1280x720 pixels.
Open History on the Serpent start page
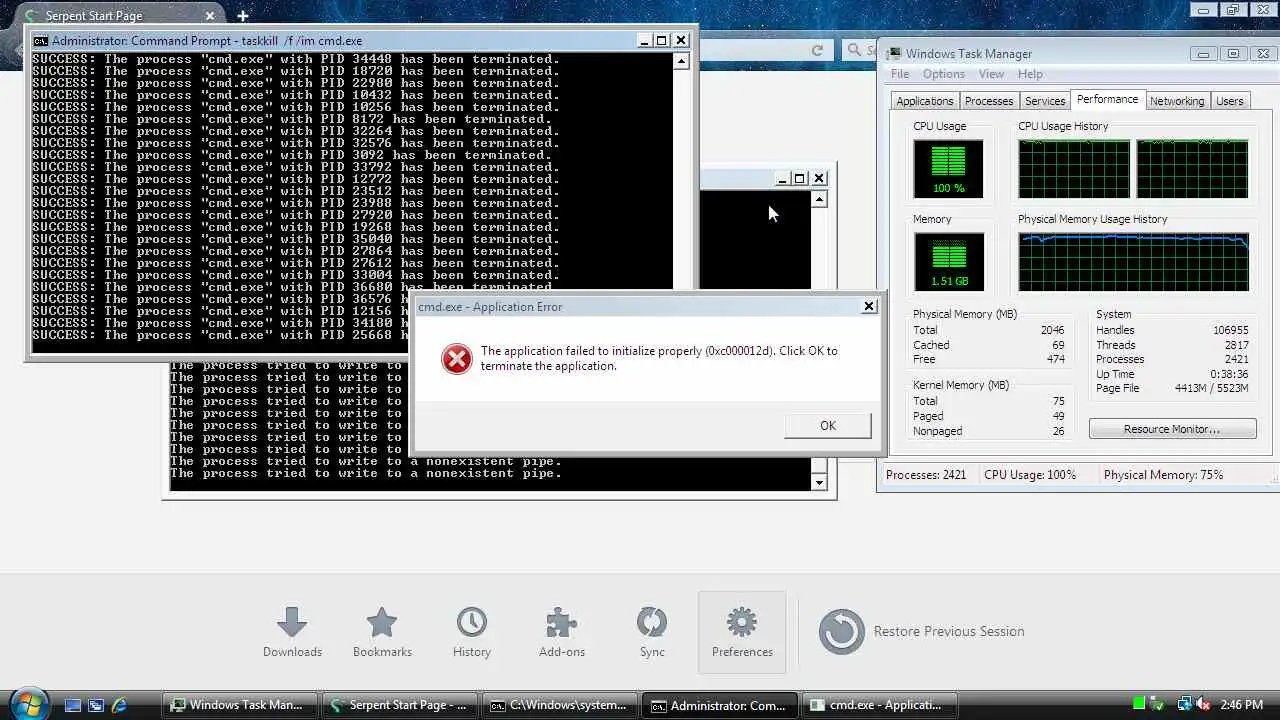(472, 632)
